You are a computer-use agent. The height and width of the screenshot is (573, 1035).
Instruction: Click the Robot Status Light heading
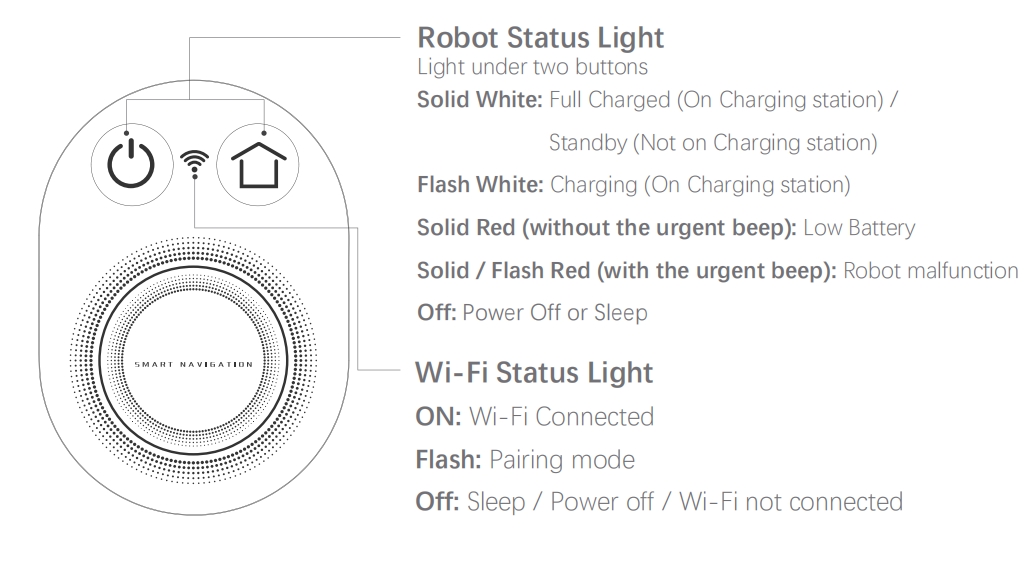[541, 38]
